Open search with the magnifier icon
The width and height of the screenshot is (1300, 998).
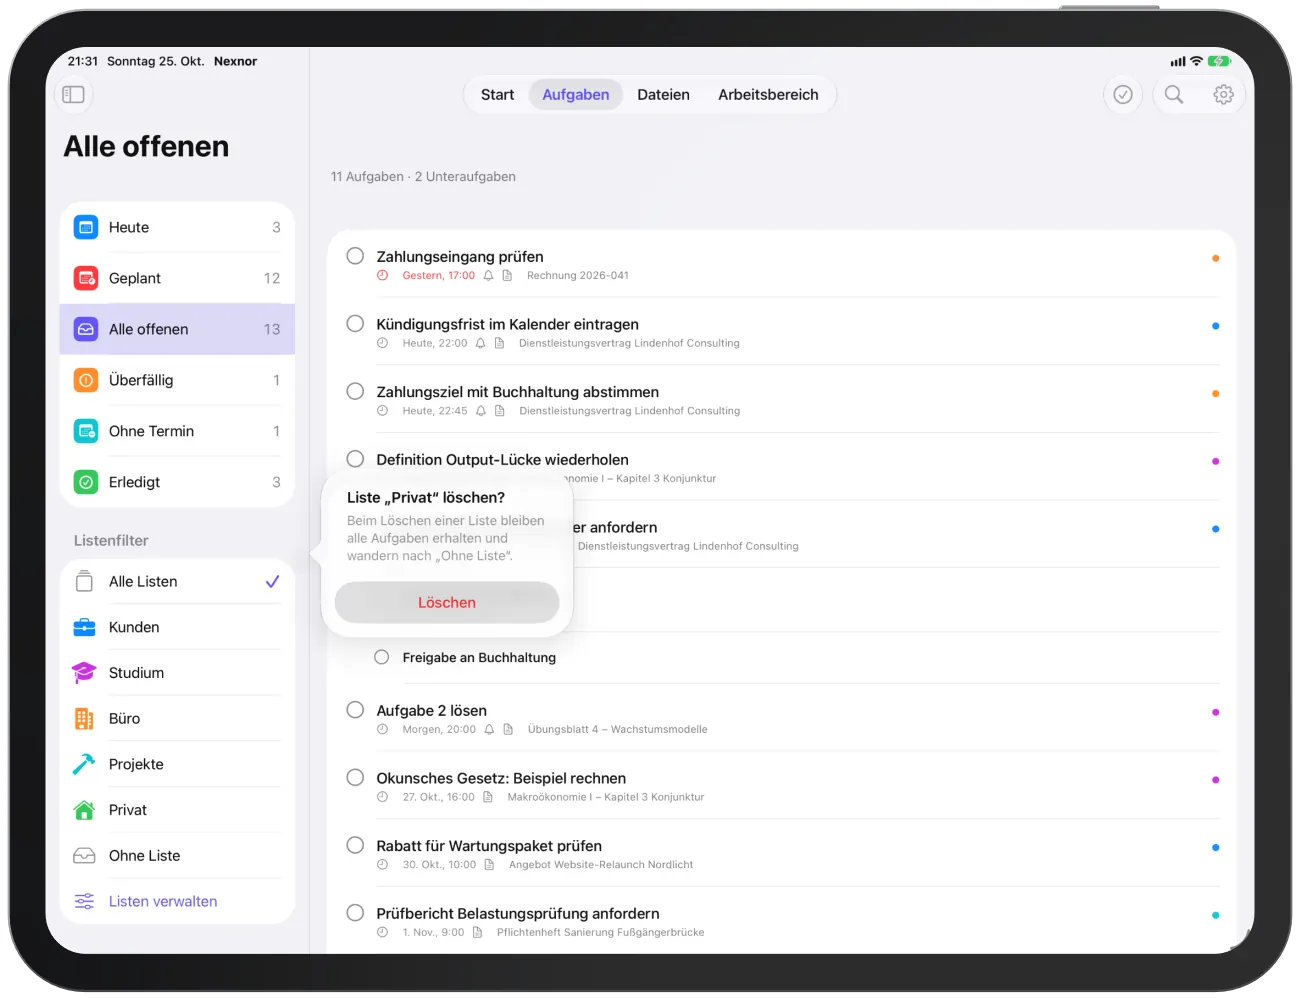pos(1174,95)
